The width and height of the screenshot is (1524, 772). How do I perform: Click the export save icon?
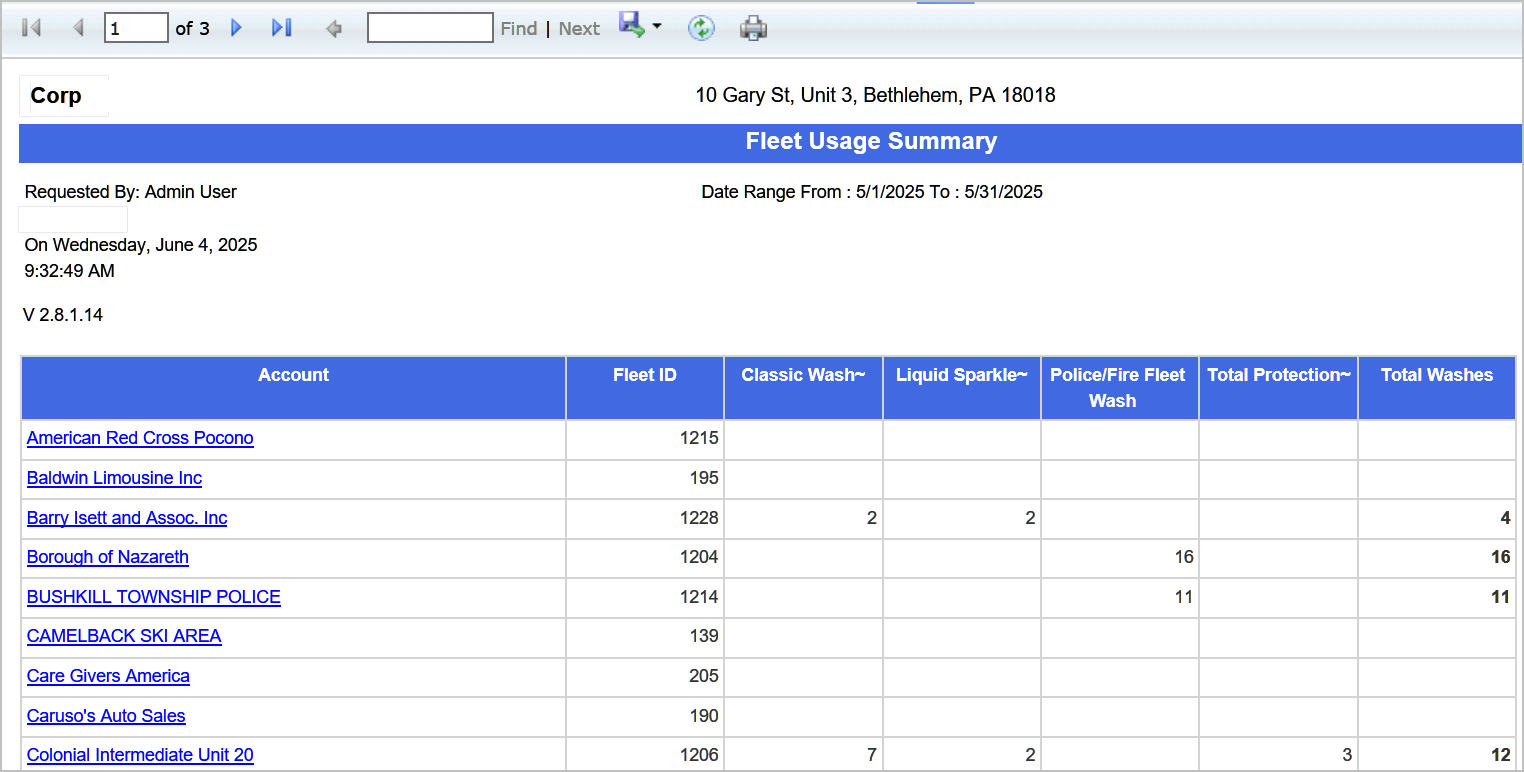click(x=631, y=25)
